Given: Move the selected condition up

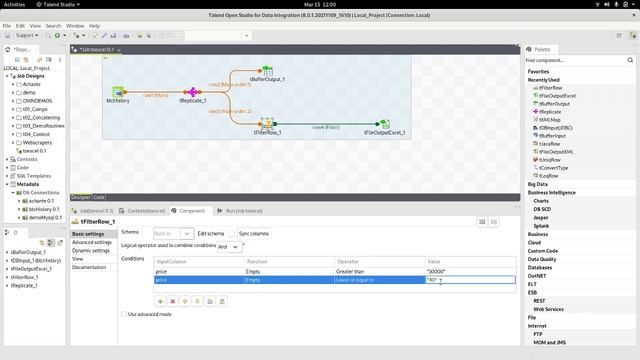Looking at the screenshot, I should [185, 301].
